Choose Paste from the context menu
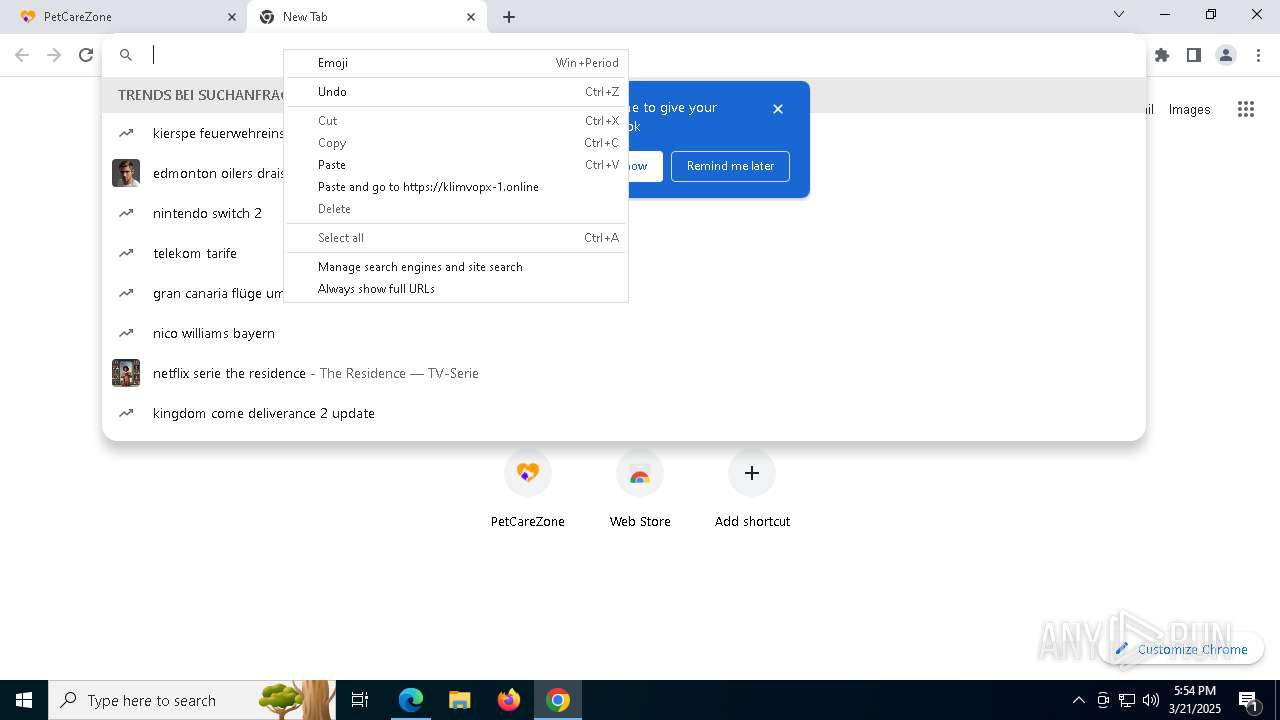This screenshot has height=720, width=1280. point(456,165)
